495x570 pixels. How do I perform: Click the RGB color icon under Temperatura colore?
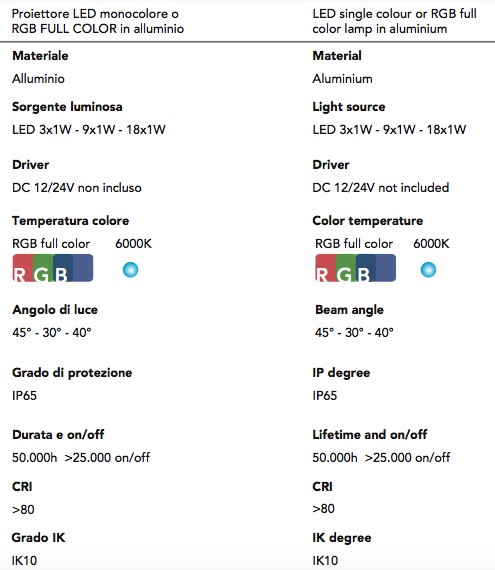(53, 268)
